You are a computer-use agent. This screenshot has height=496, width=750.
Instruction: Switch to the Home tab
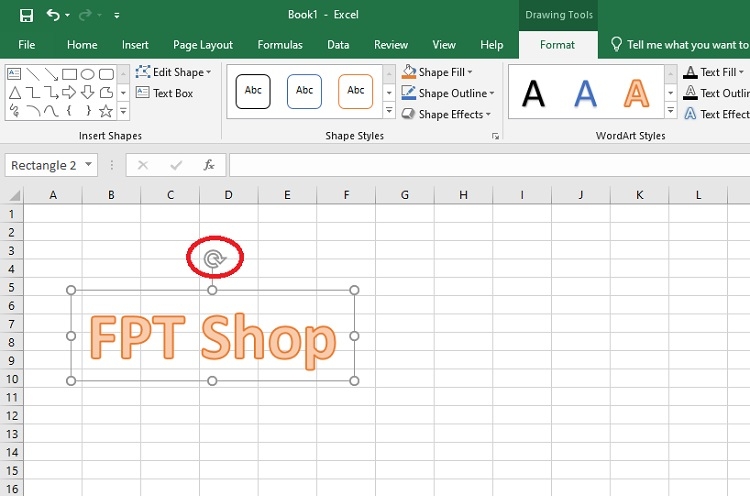tap(82, 45)
